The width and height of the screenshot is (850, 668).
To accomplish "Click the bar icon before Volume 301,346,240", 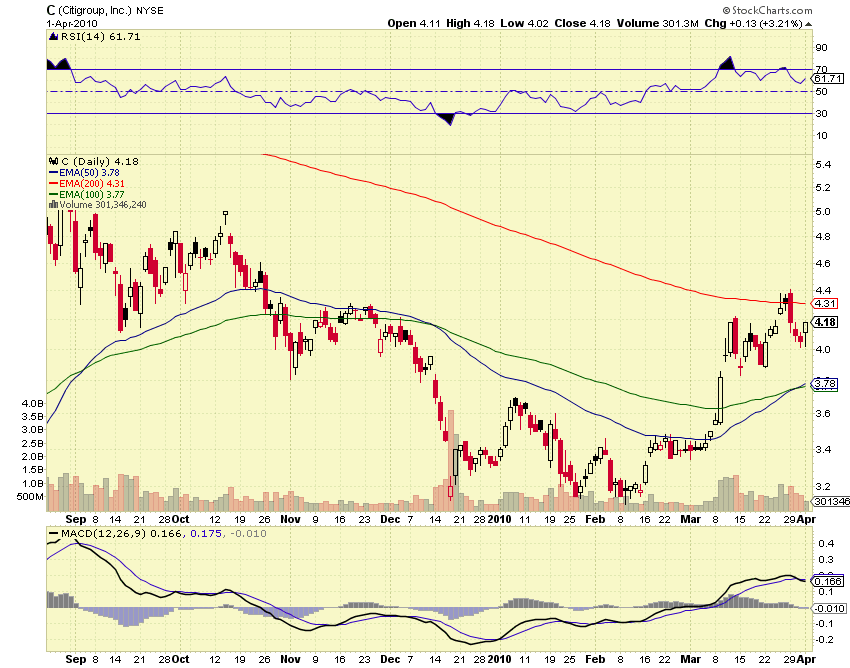I will 53,204.
